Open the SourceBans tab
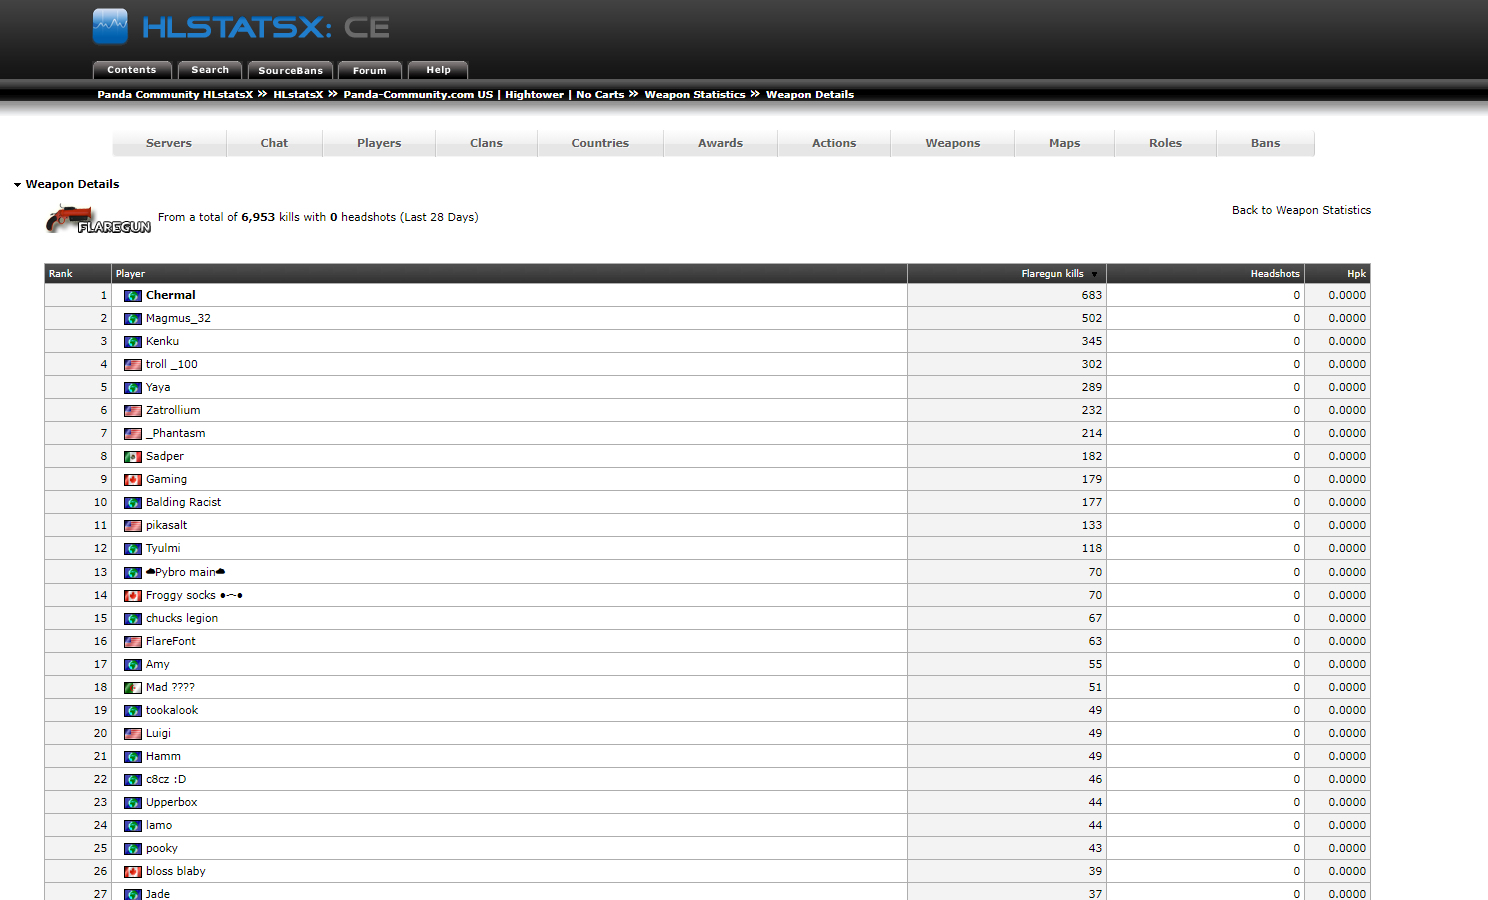This screenshot has height=900, width=1488. [290, 70]
